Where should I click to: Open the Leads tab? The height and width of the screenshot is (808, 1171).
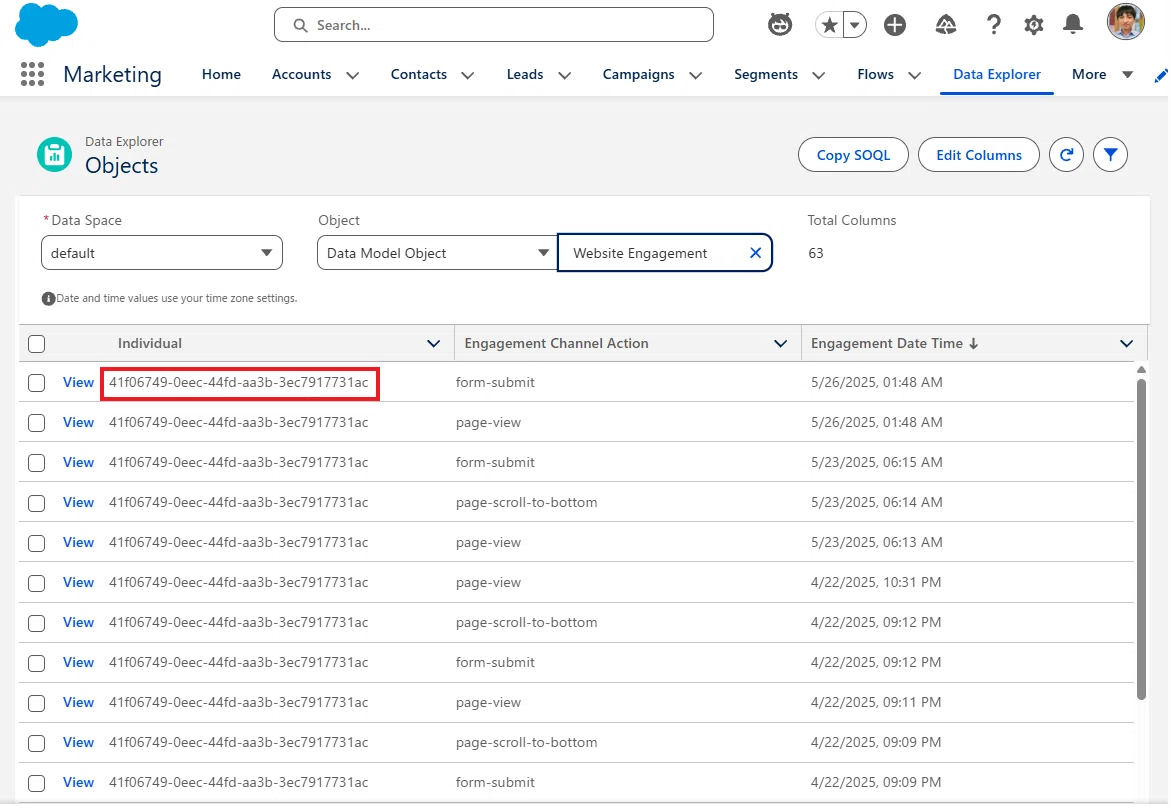pos(525,74)
